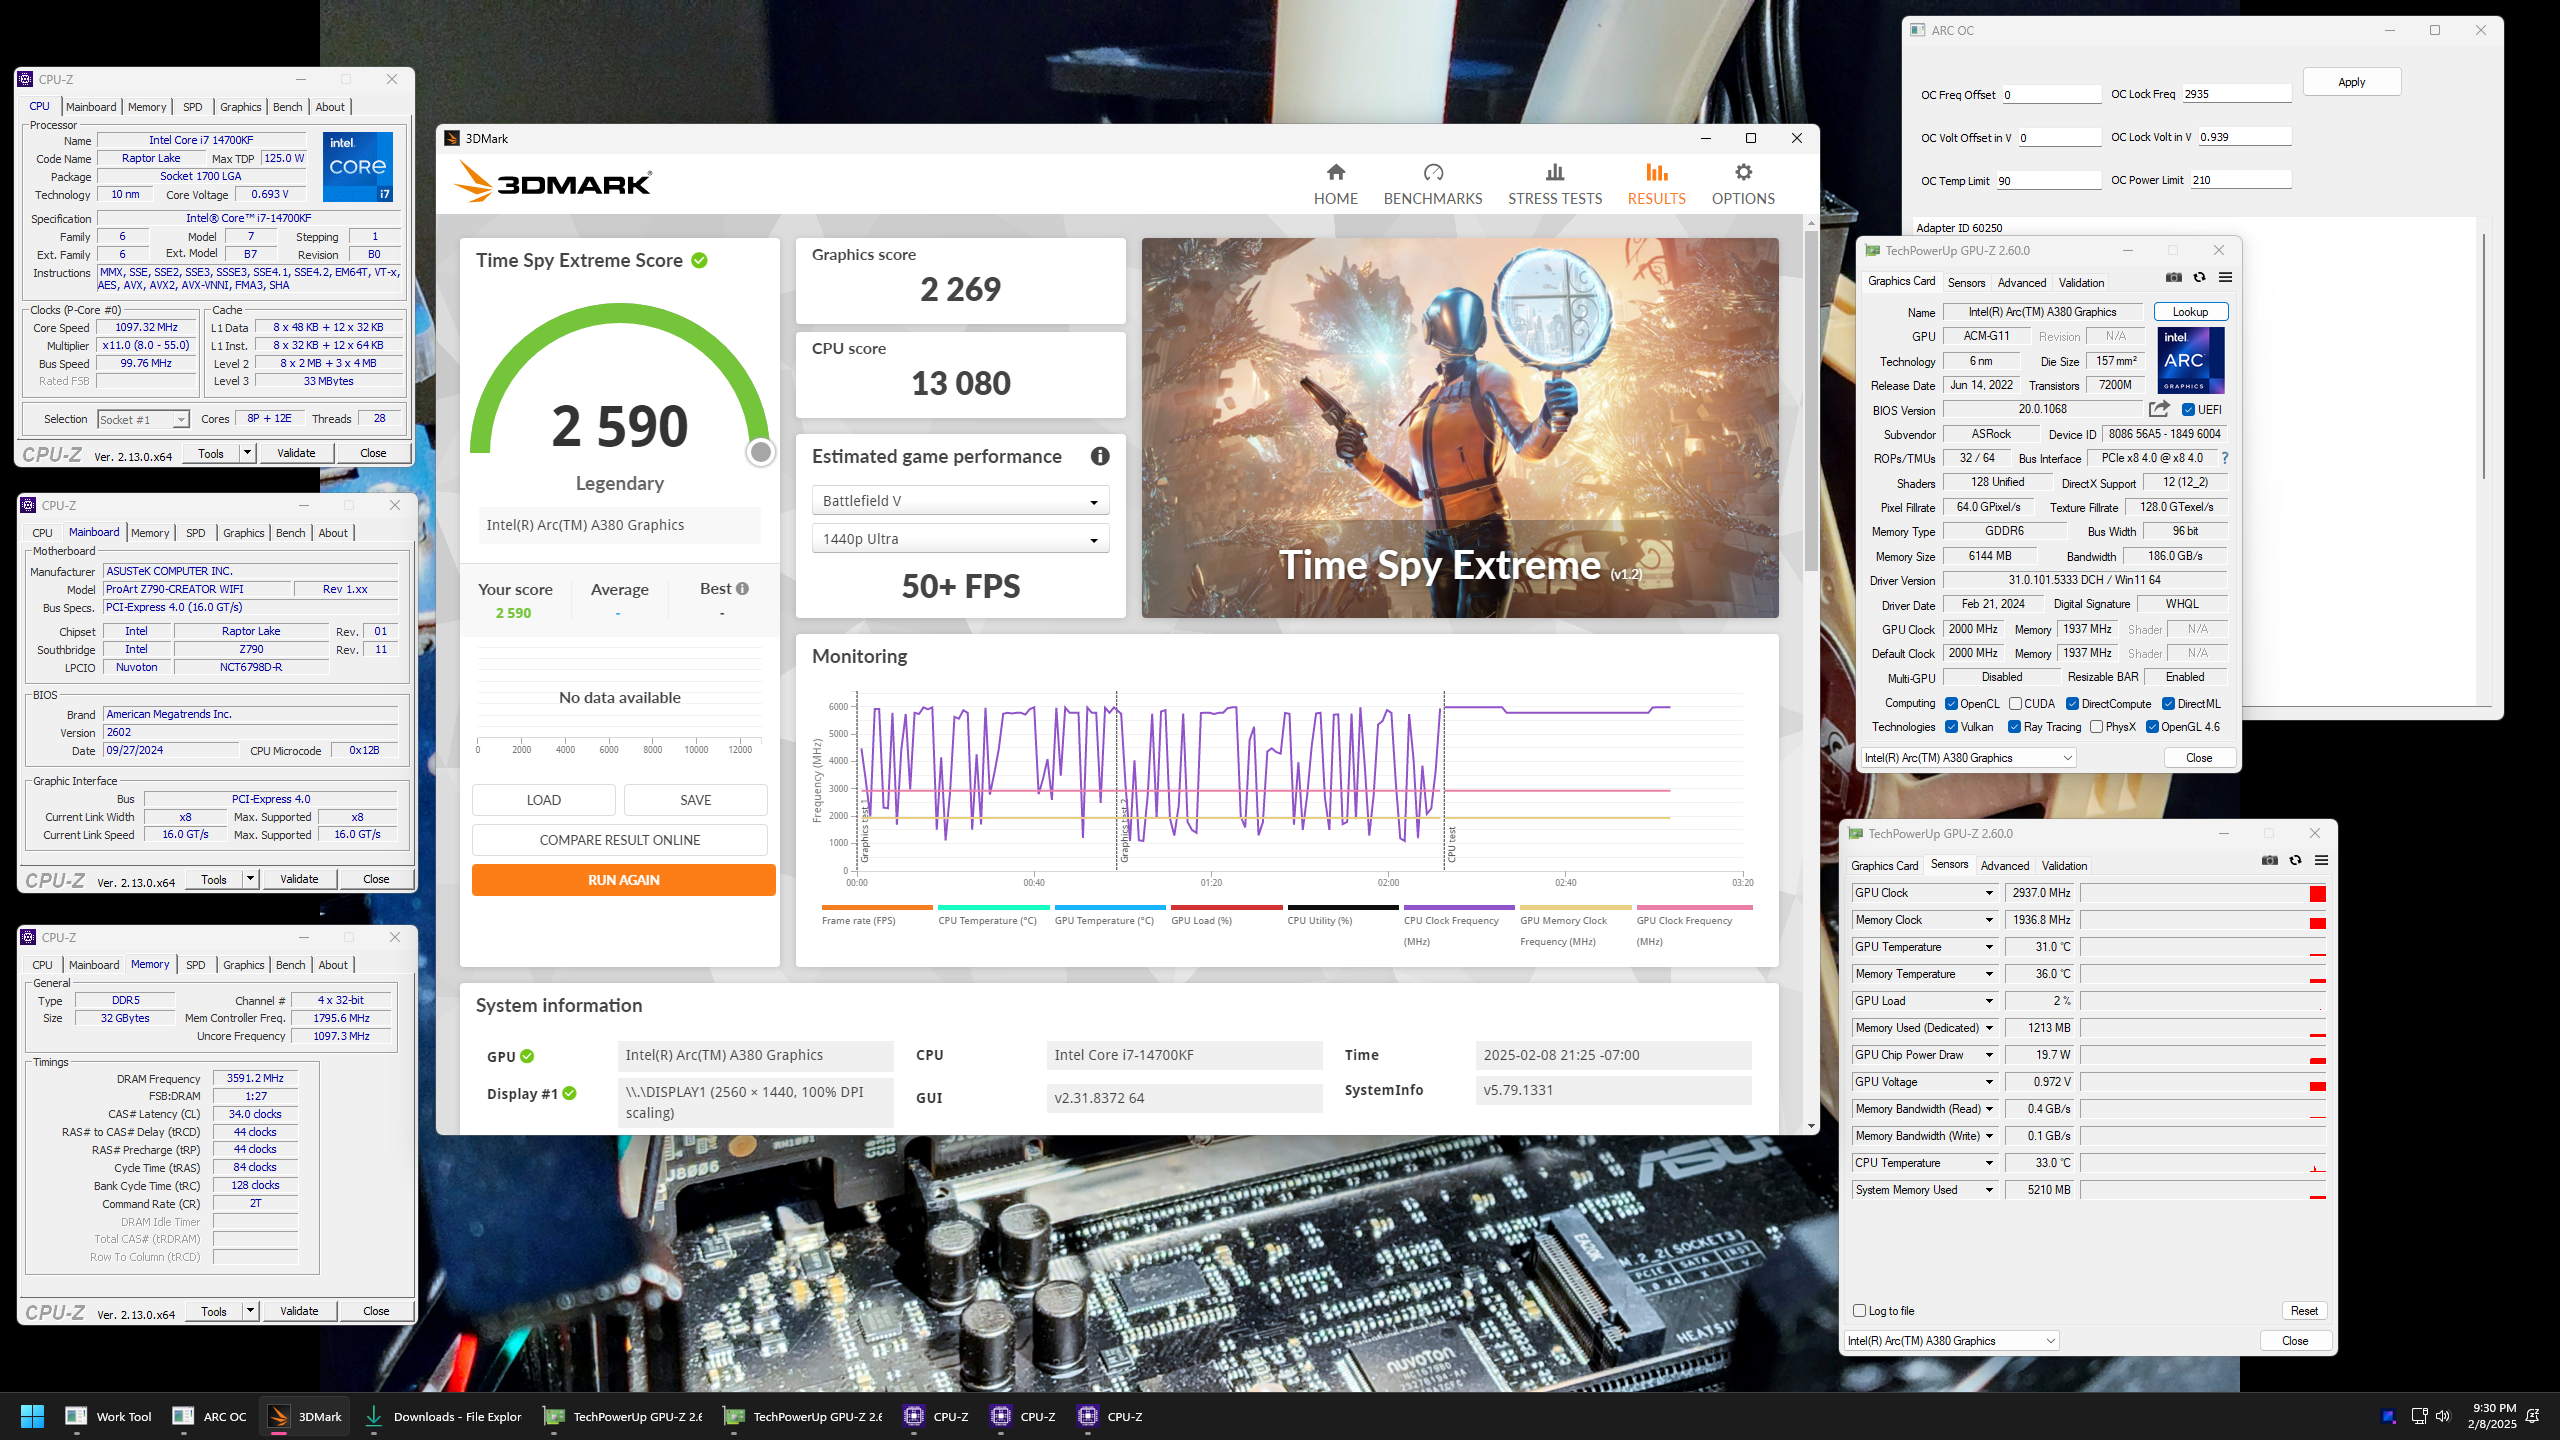
Task: Open Graphics tab in CPU-Z Memory window
Action: click(x=243, y=965)
